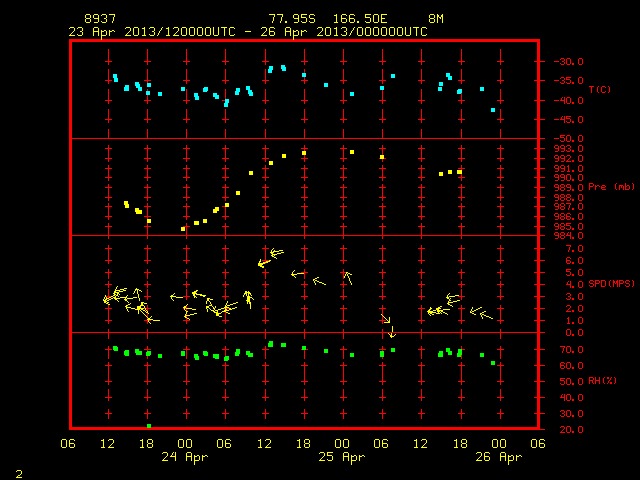Select the 8M elevation label

(x=436, y=19)
